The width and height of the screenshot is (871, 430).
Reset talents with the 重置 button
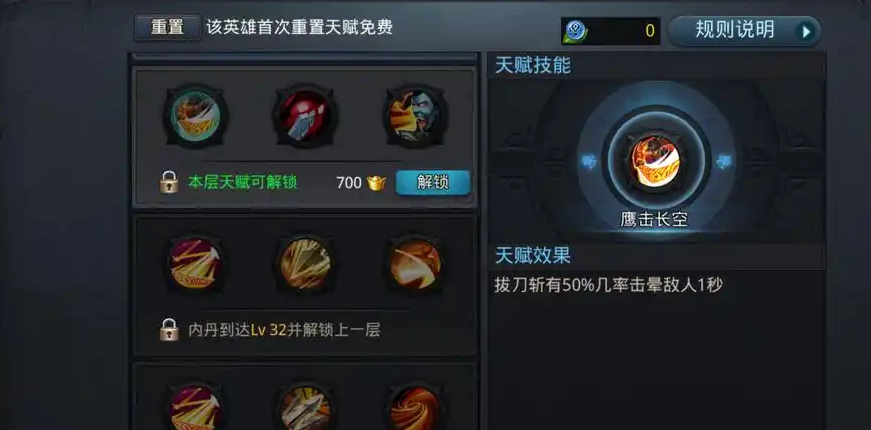[167, 27]
